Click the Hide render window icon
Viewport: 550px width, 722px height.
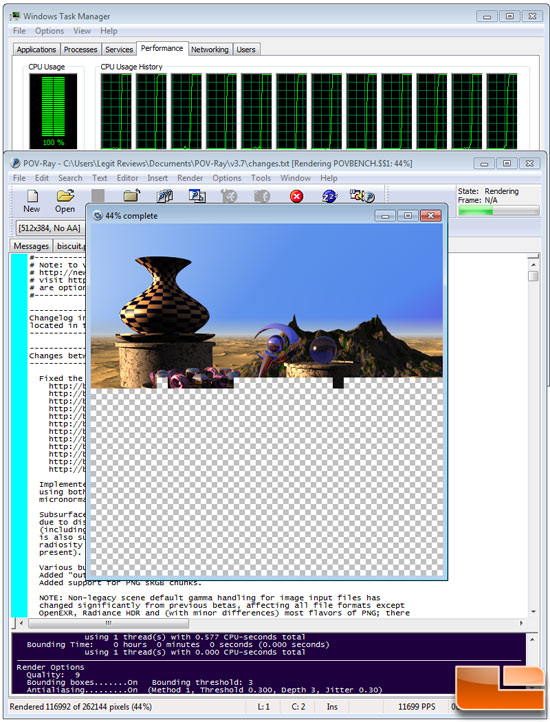[x=197, y=197]
